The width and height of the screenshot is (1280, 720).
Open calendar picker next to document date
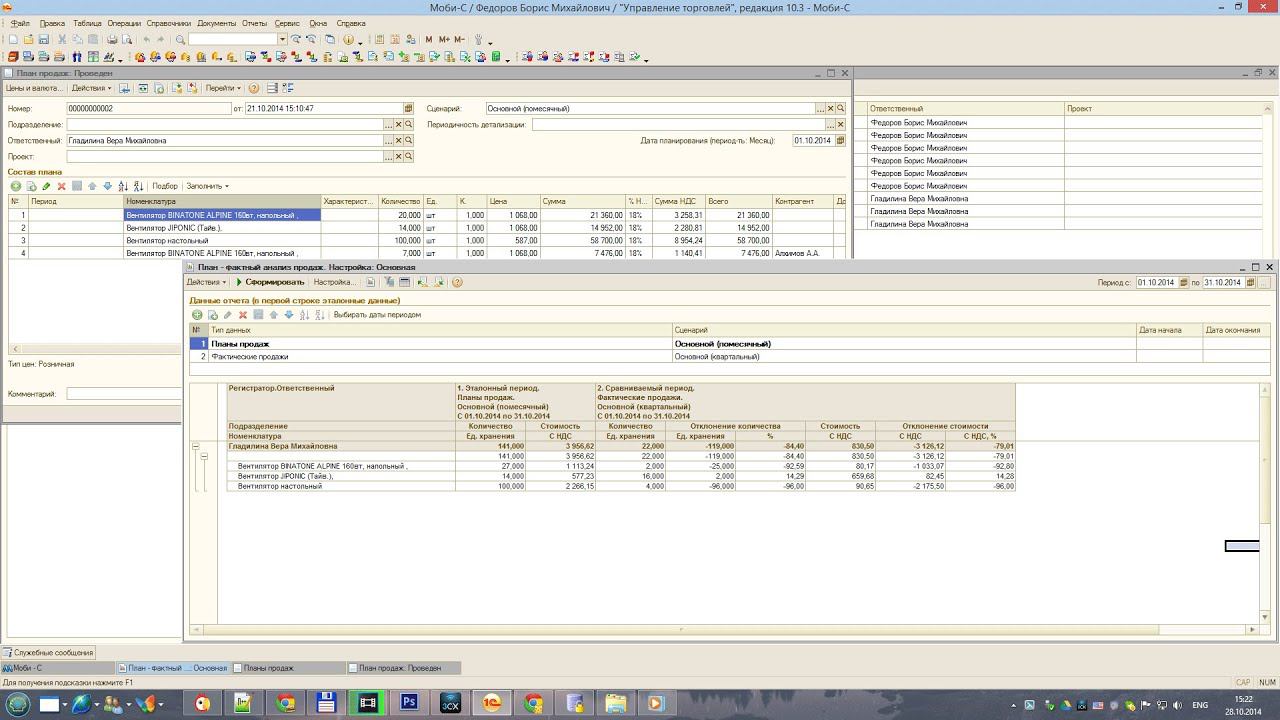408,108
